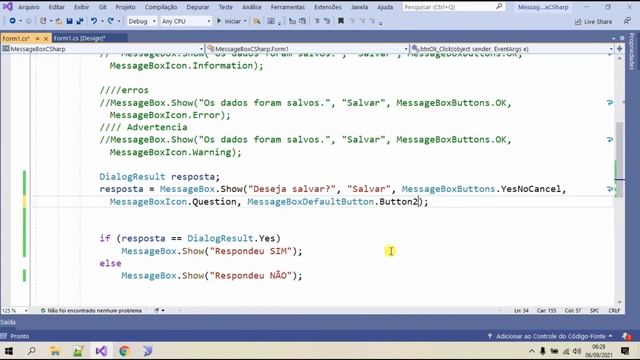Viewport: 640px width, 360px height.
Task: Open the Action Center notification icon
Action: pos(625,351)
